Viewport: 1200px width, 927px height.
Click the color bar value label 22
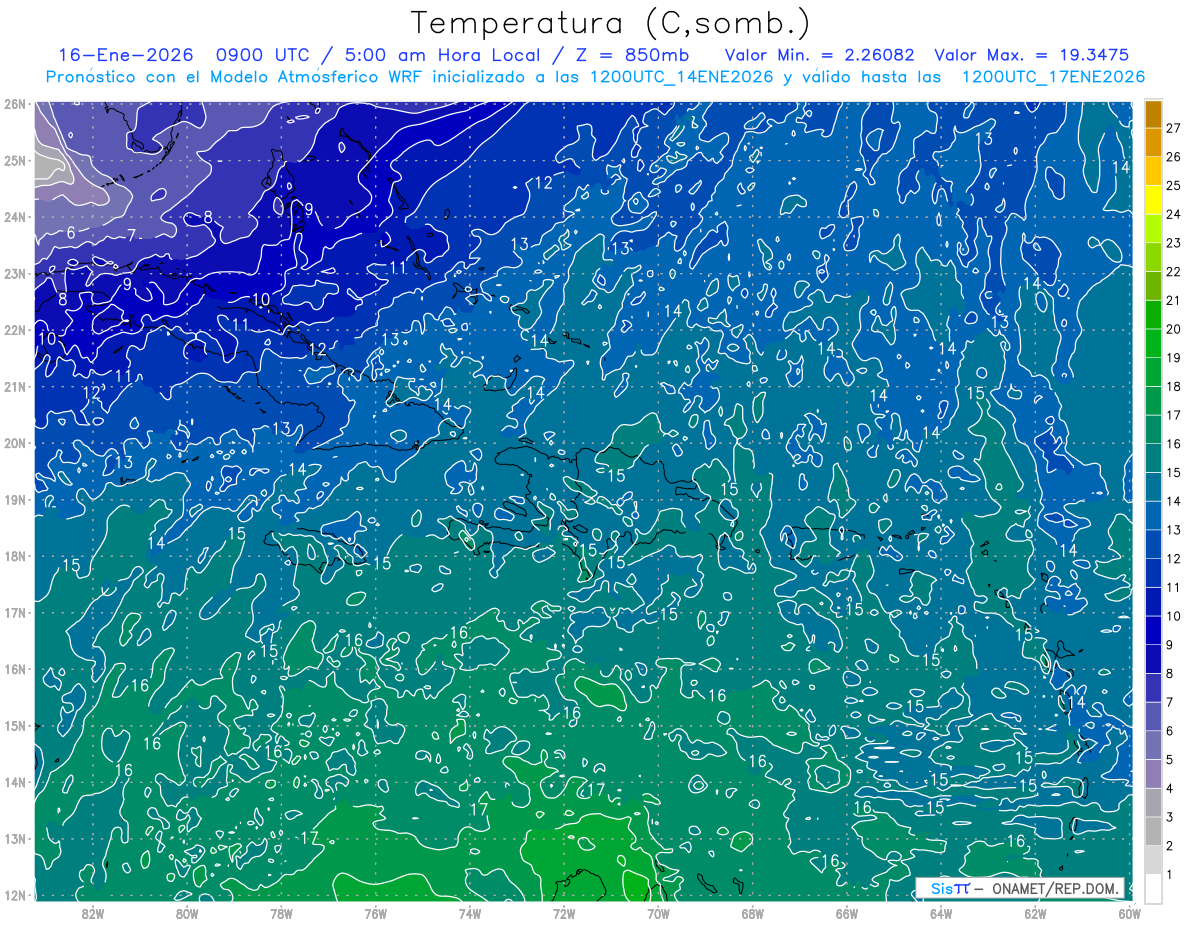click(1173, 272)
